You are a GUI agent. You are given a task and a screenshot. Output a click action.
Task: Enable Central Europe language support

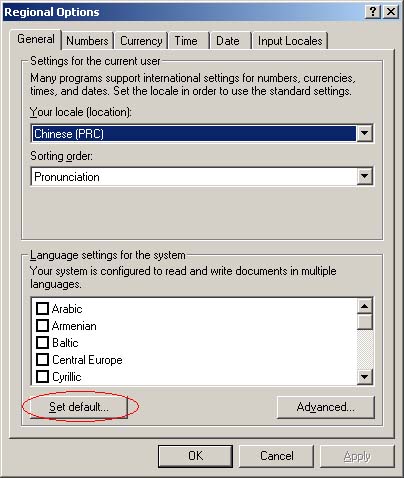pyautogui.click(x=42, y=360)
